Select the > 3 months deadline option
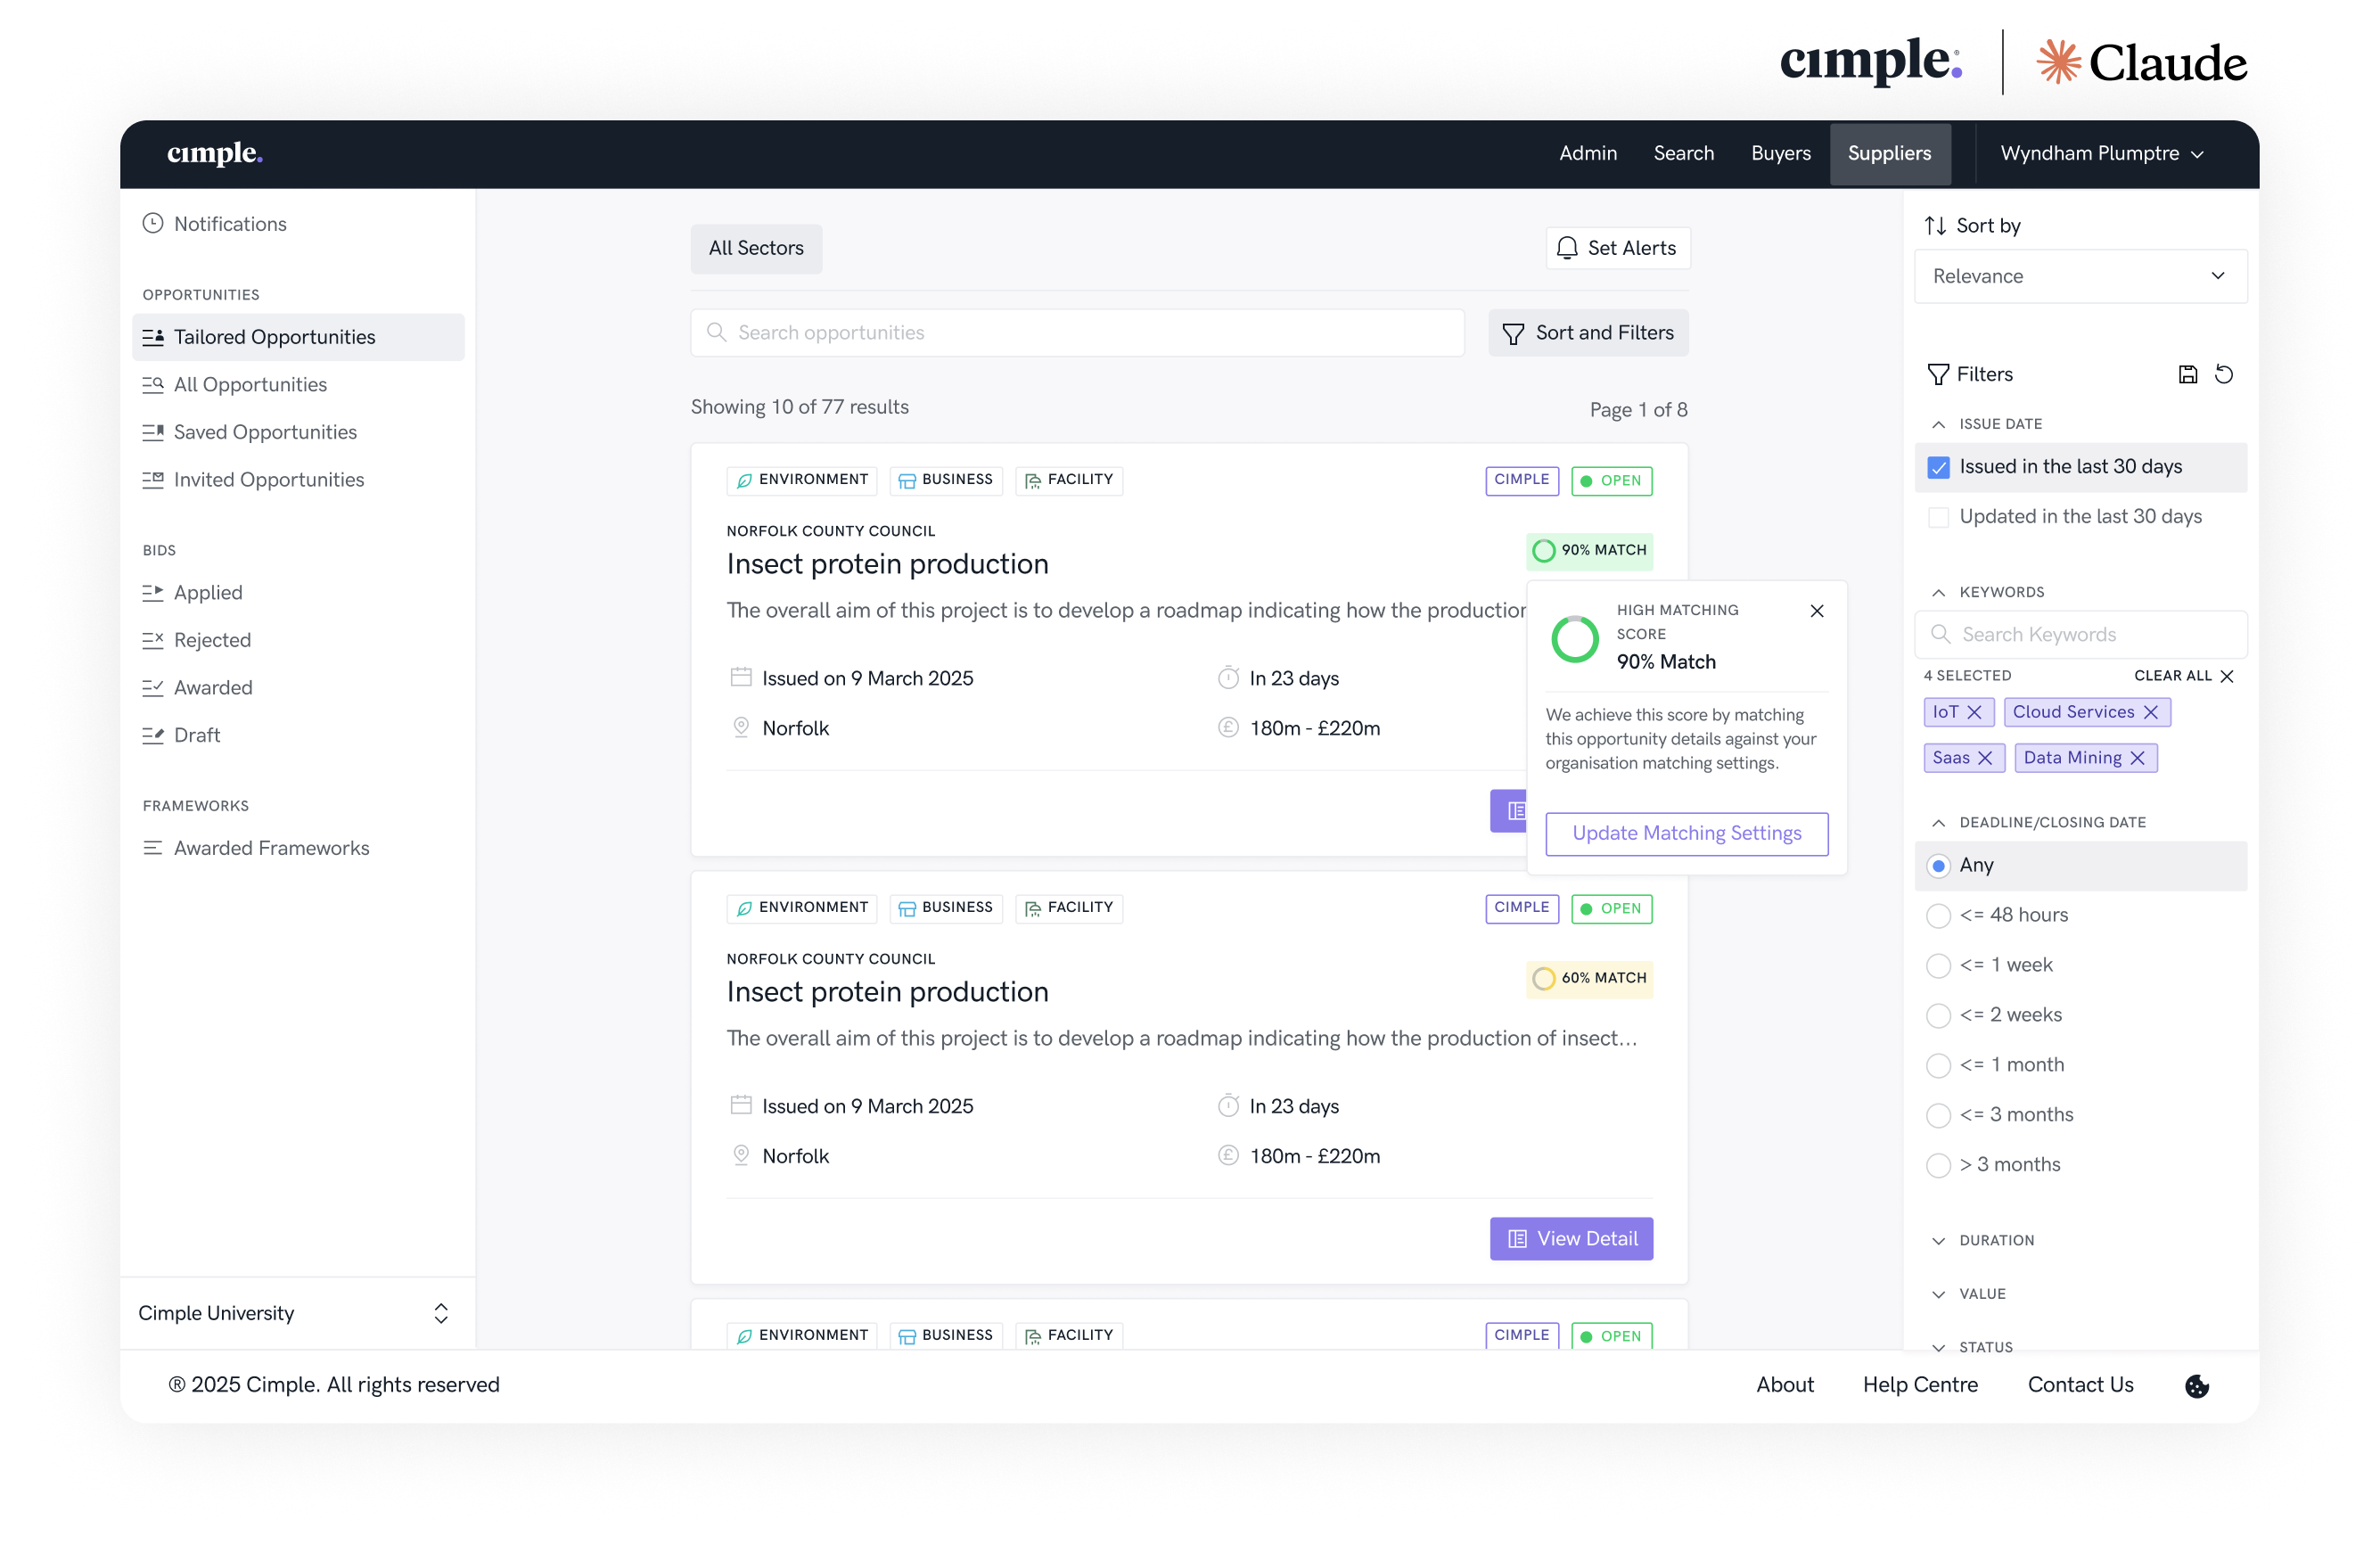2380x1544 pixels. (x=1939, y=1166)
